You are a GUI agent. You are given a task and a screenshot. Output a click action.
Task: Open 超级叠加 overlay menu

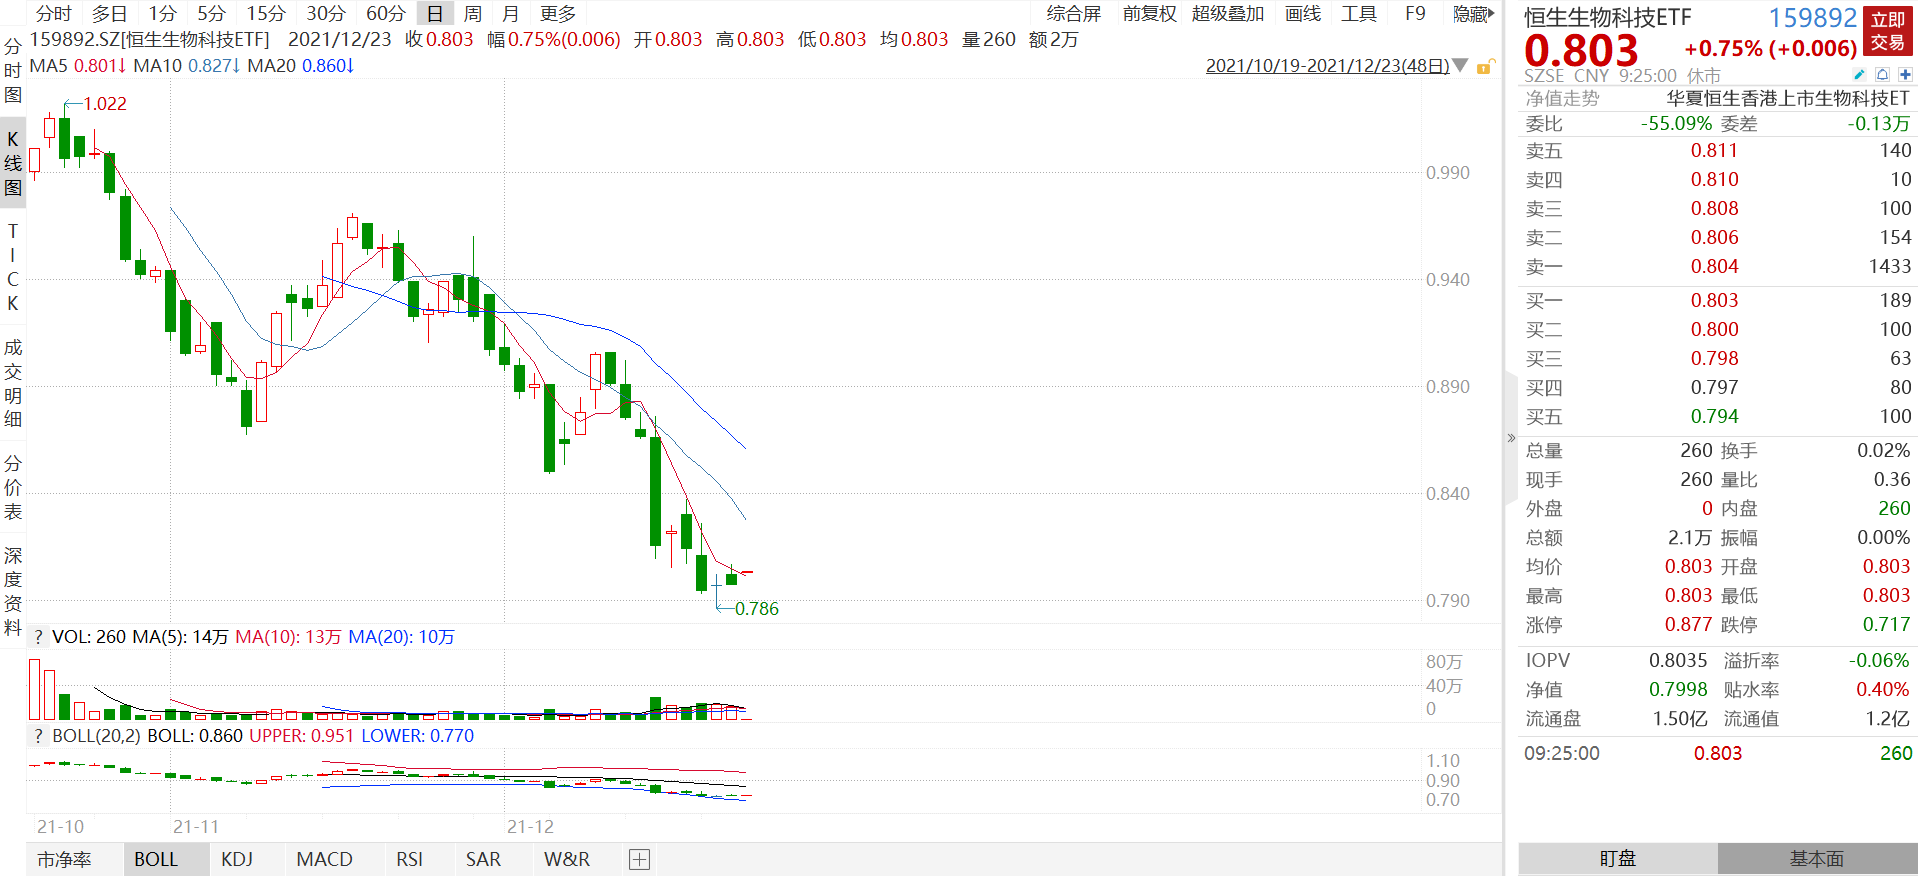coord(1227,14)
